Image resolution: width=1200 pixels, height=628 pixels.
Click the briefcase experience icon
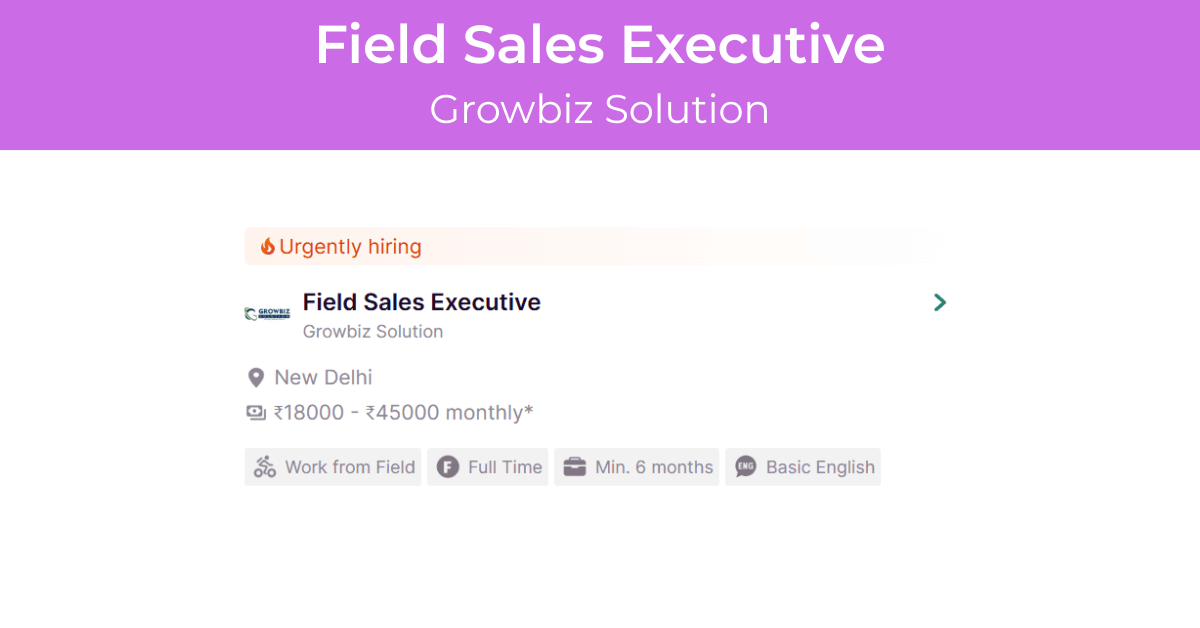click(574, 467)
